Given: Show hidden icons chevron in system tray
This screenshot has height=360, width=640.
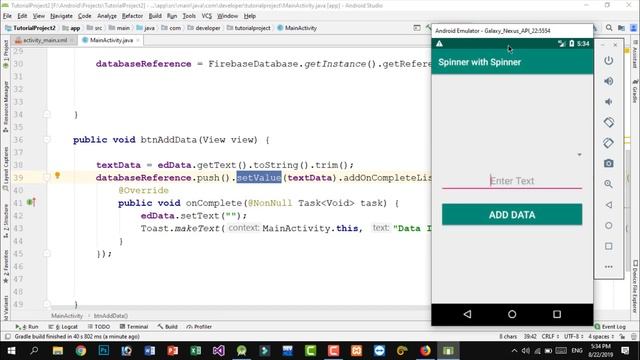Looking at the screenshot, I should click(x=514, y=351).
